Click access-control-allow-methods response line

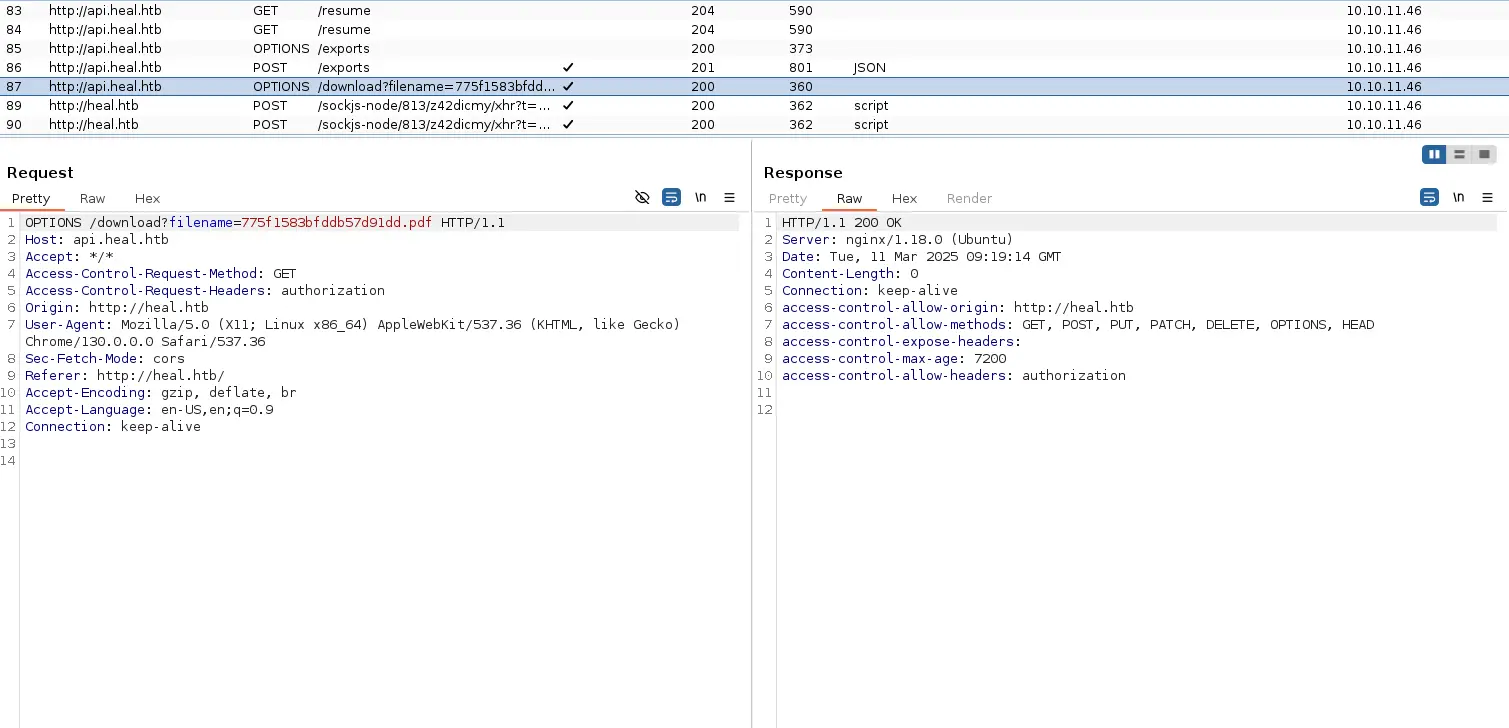tap(1078, 325)
